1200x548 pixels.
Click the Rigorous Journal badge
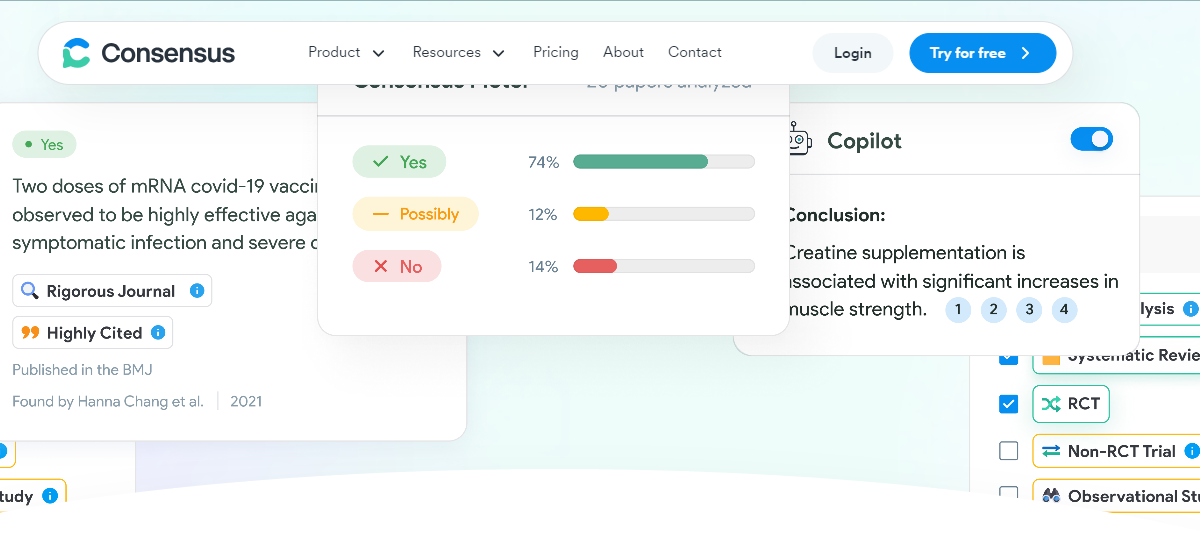(112, 291)
